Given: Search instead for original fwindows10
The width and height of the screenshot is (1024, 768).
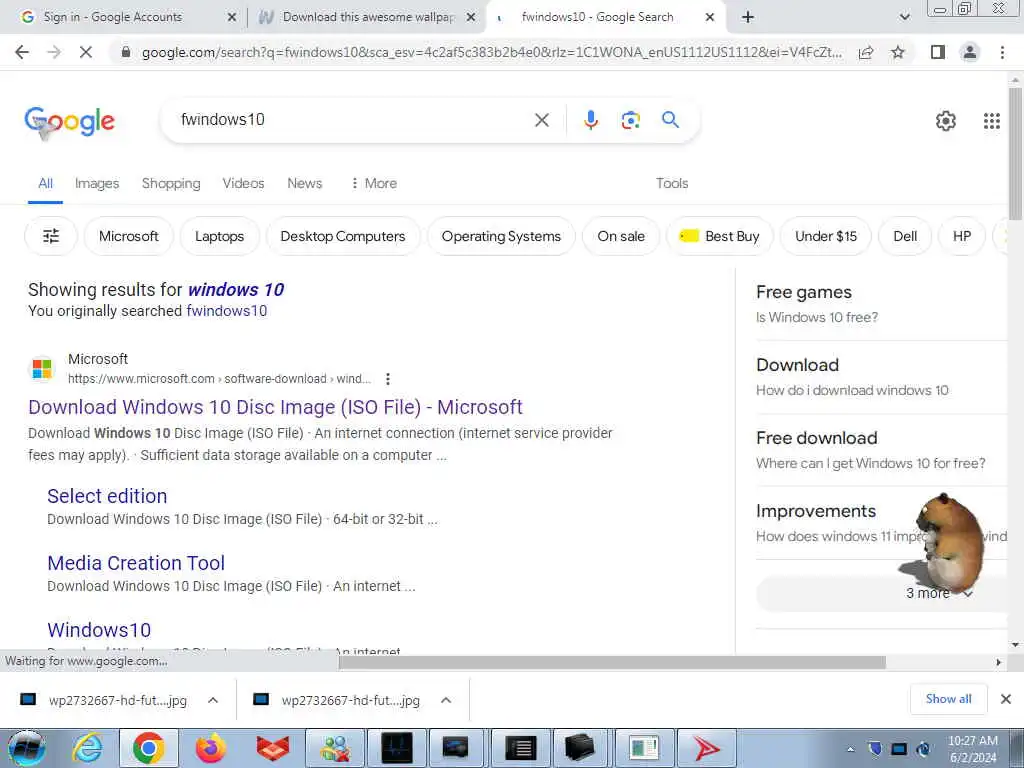Looking at the screenshot, I should point(227,311).
